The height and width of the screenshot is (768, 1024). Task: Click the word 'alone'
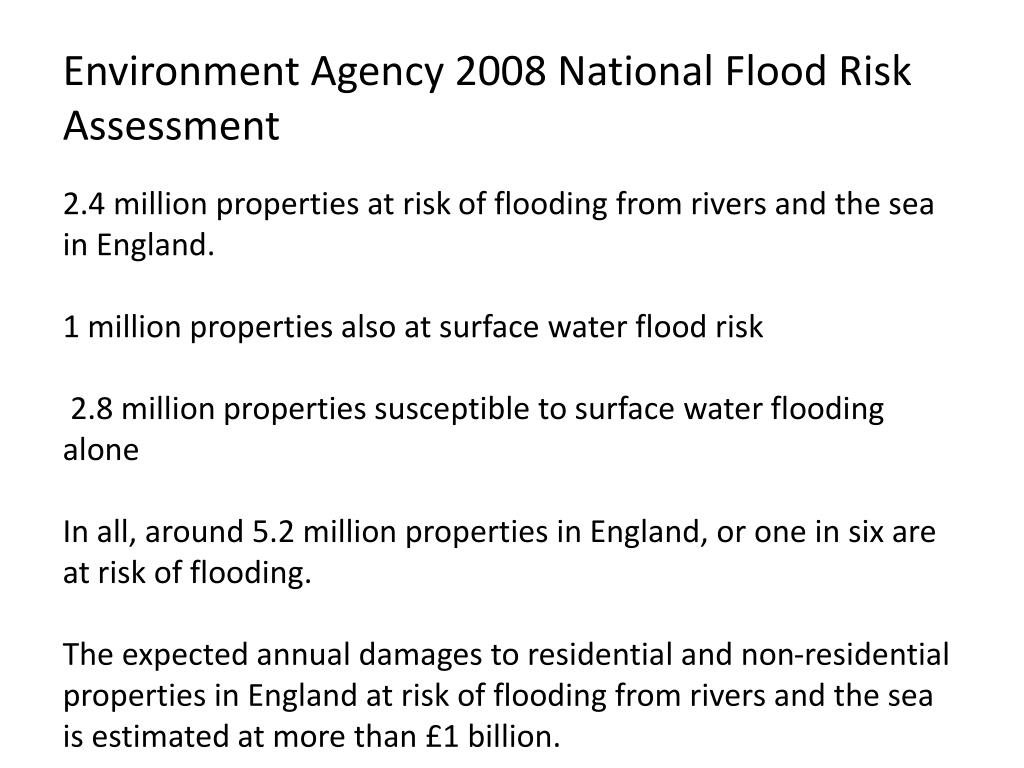(x=101, y=450)
